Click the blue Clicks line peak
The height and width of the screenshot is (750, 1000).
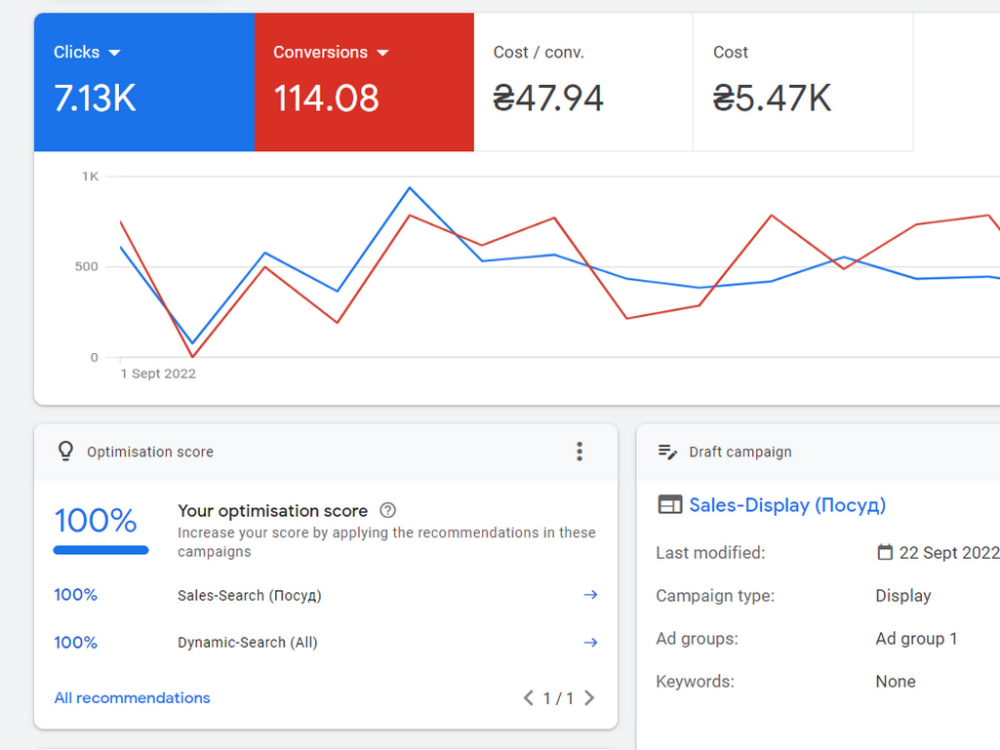click(409, 188)
